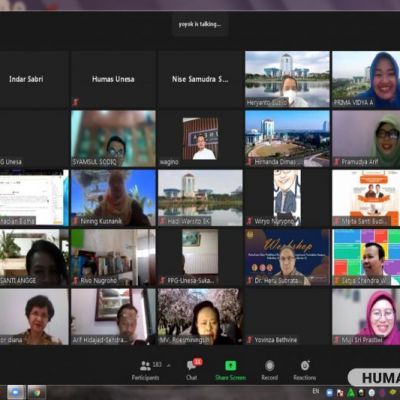Click muted mic icon on Humas Unesa tile
Viewport: 400px width, 400px height.
[x=75, y=102]
